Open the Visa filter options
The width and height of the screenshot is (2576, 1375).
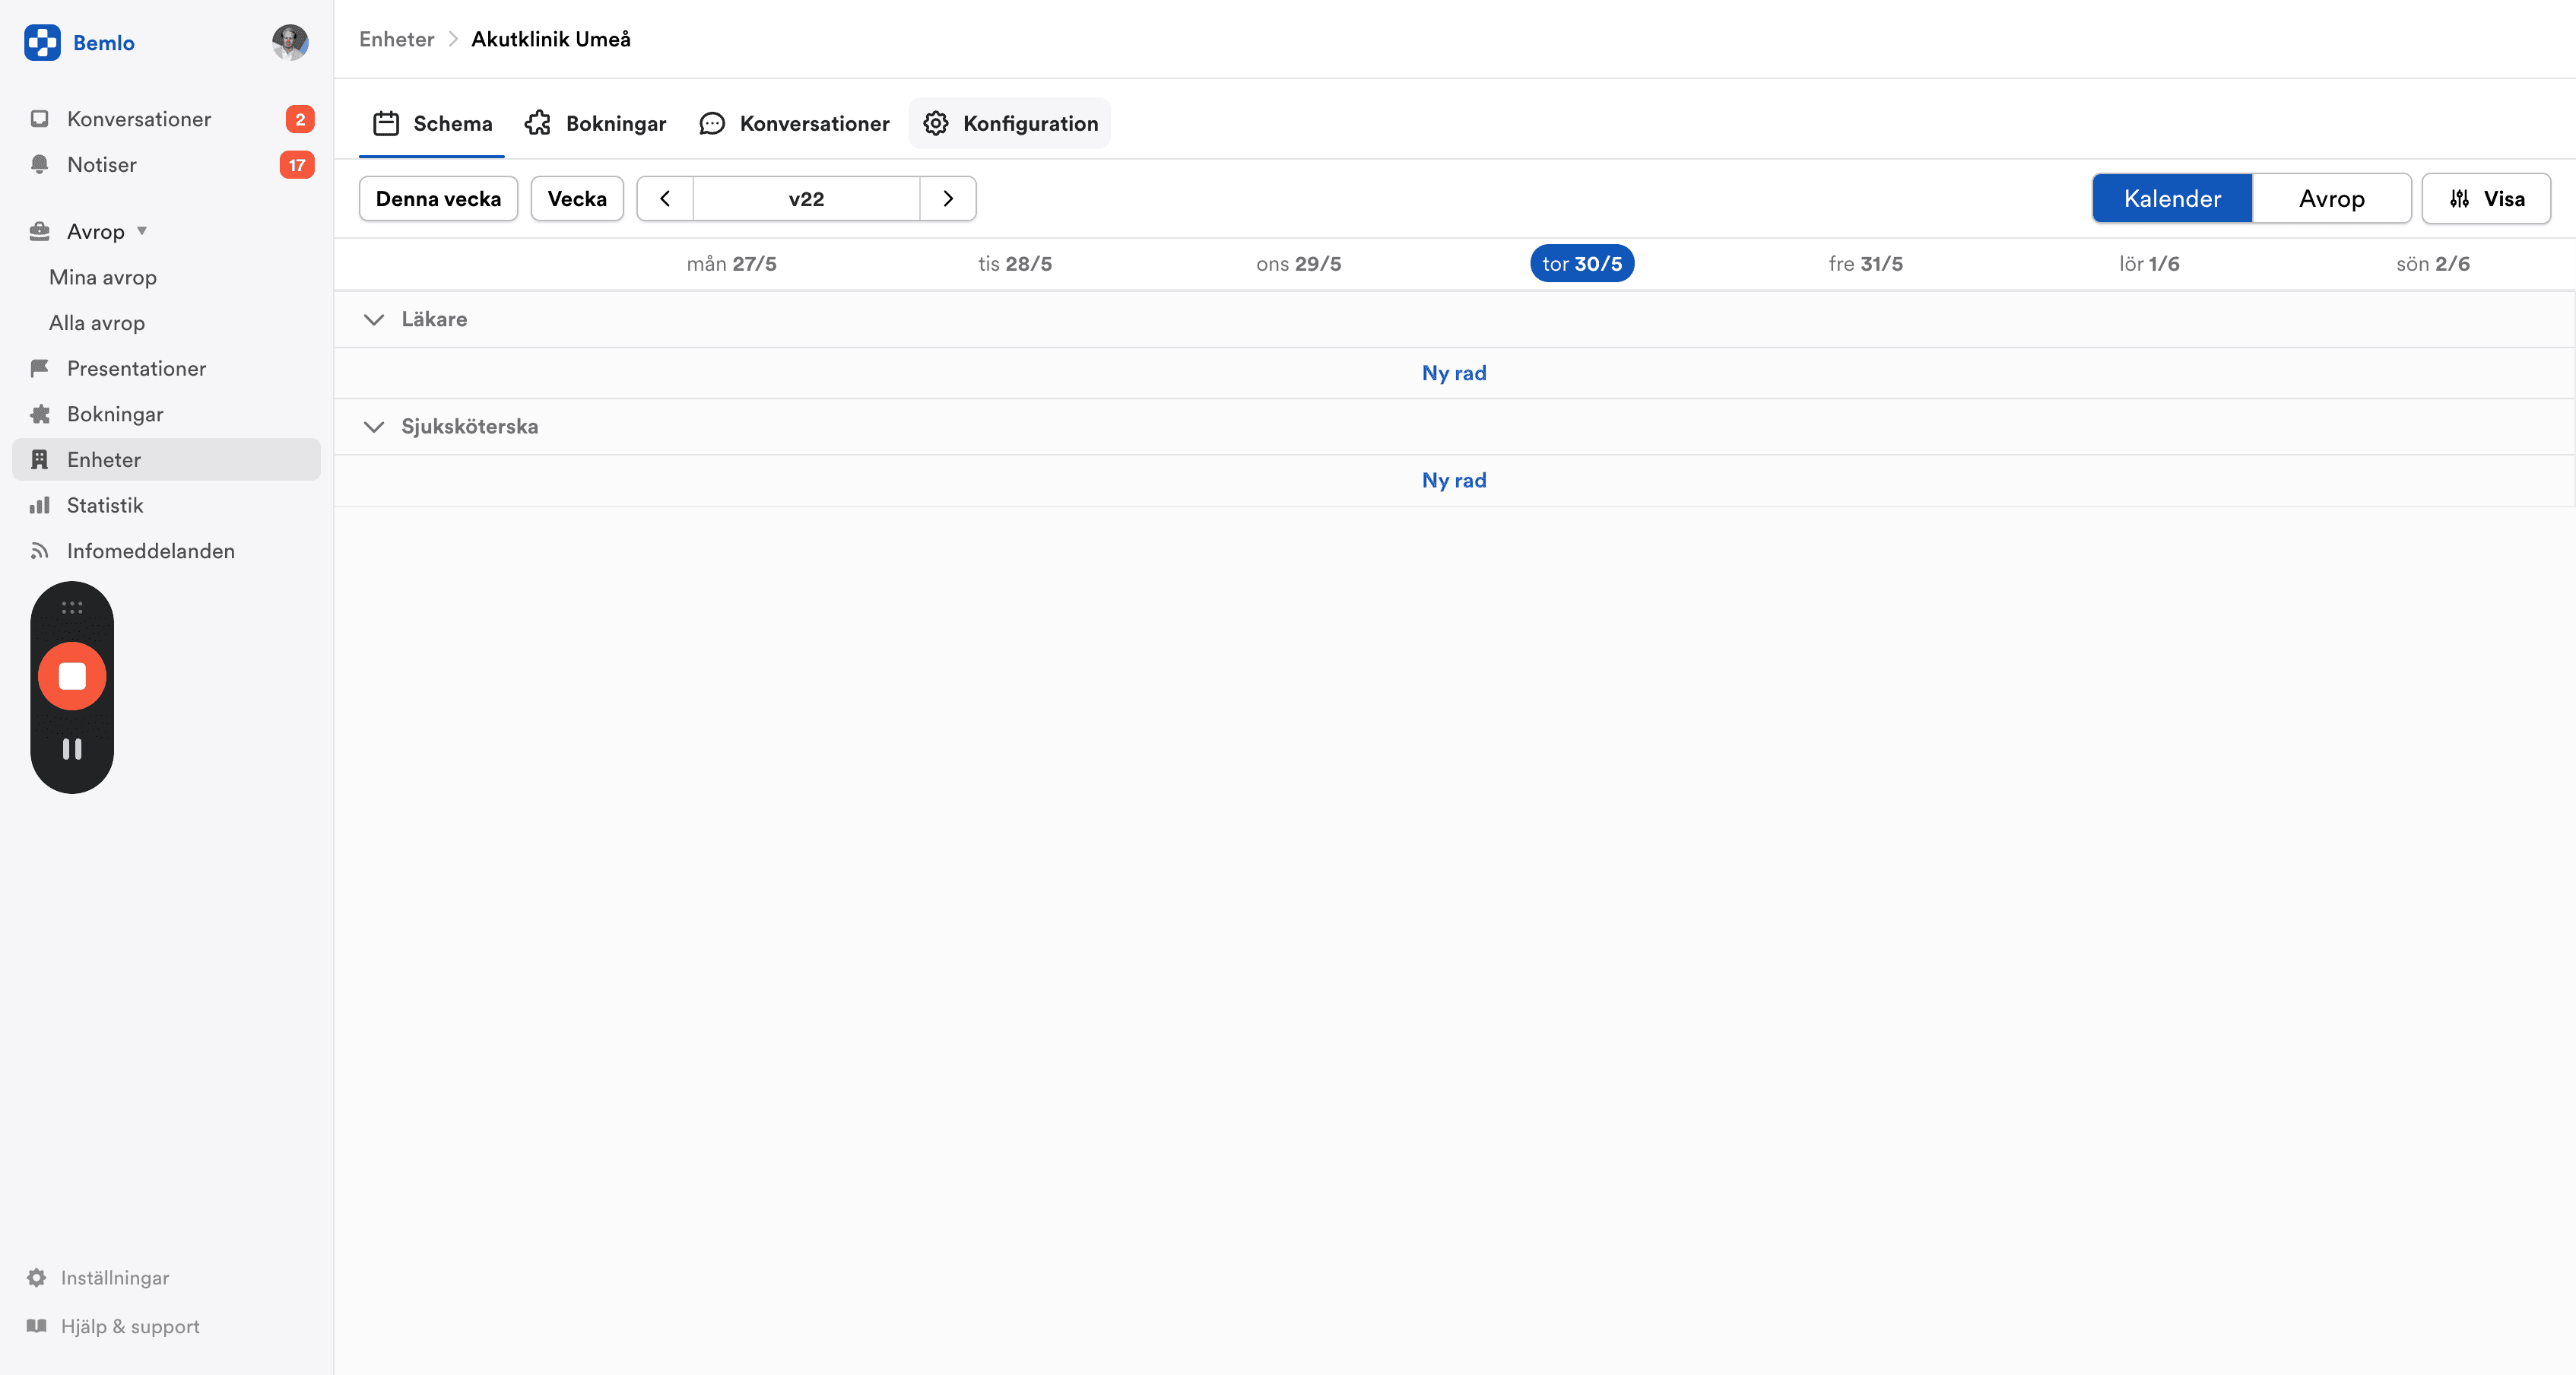(x=2486, y=198)
